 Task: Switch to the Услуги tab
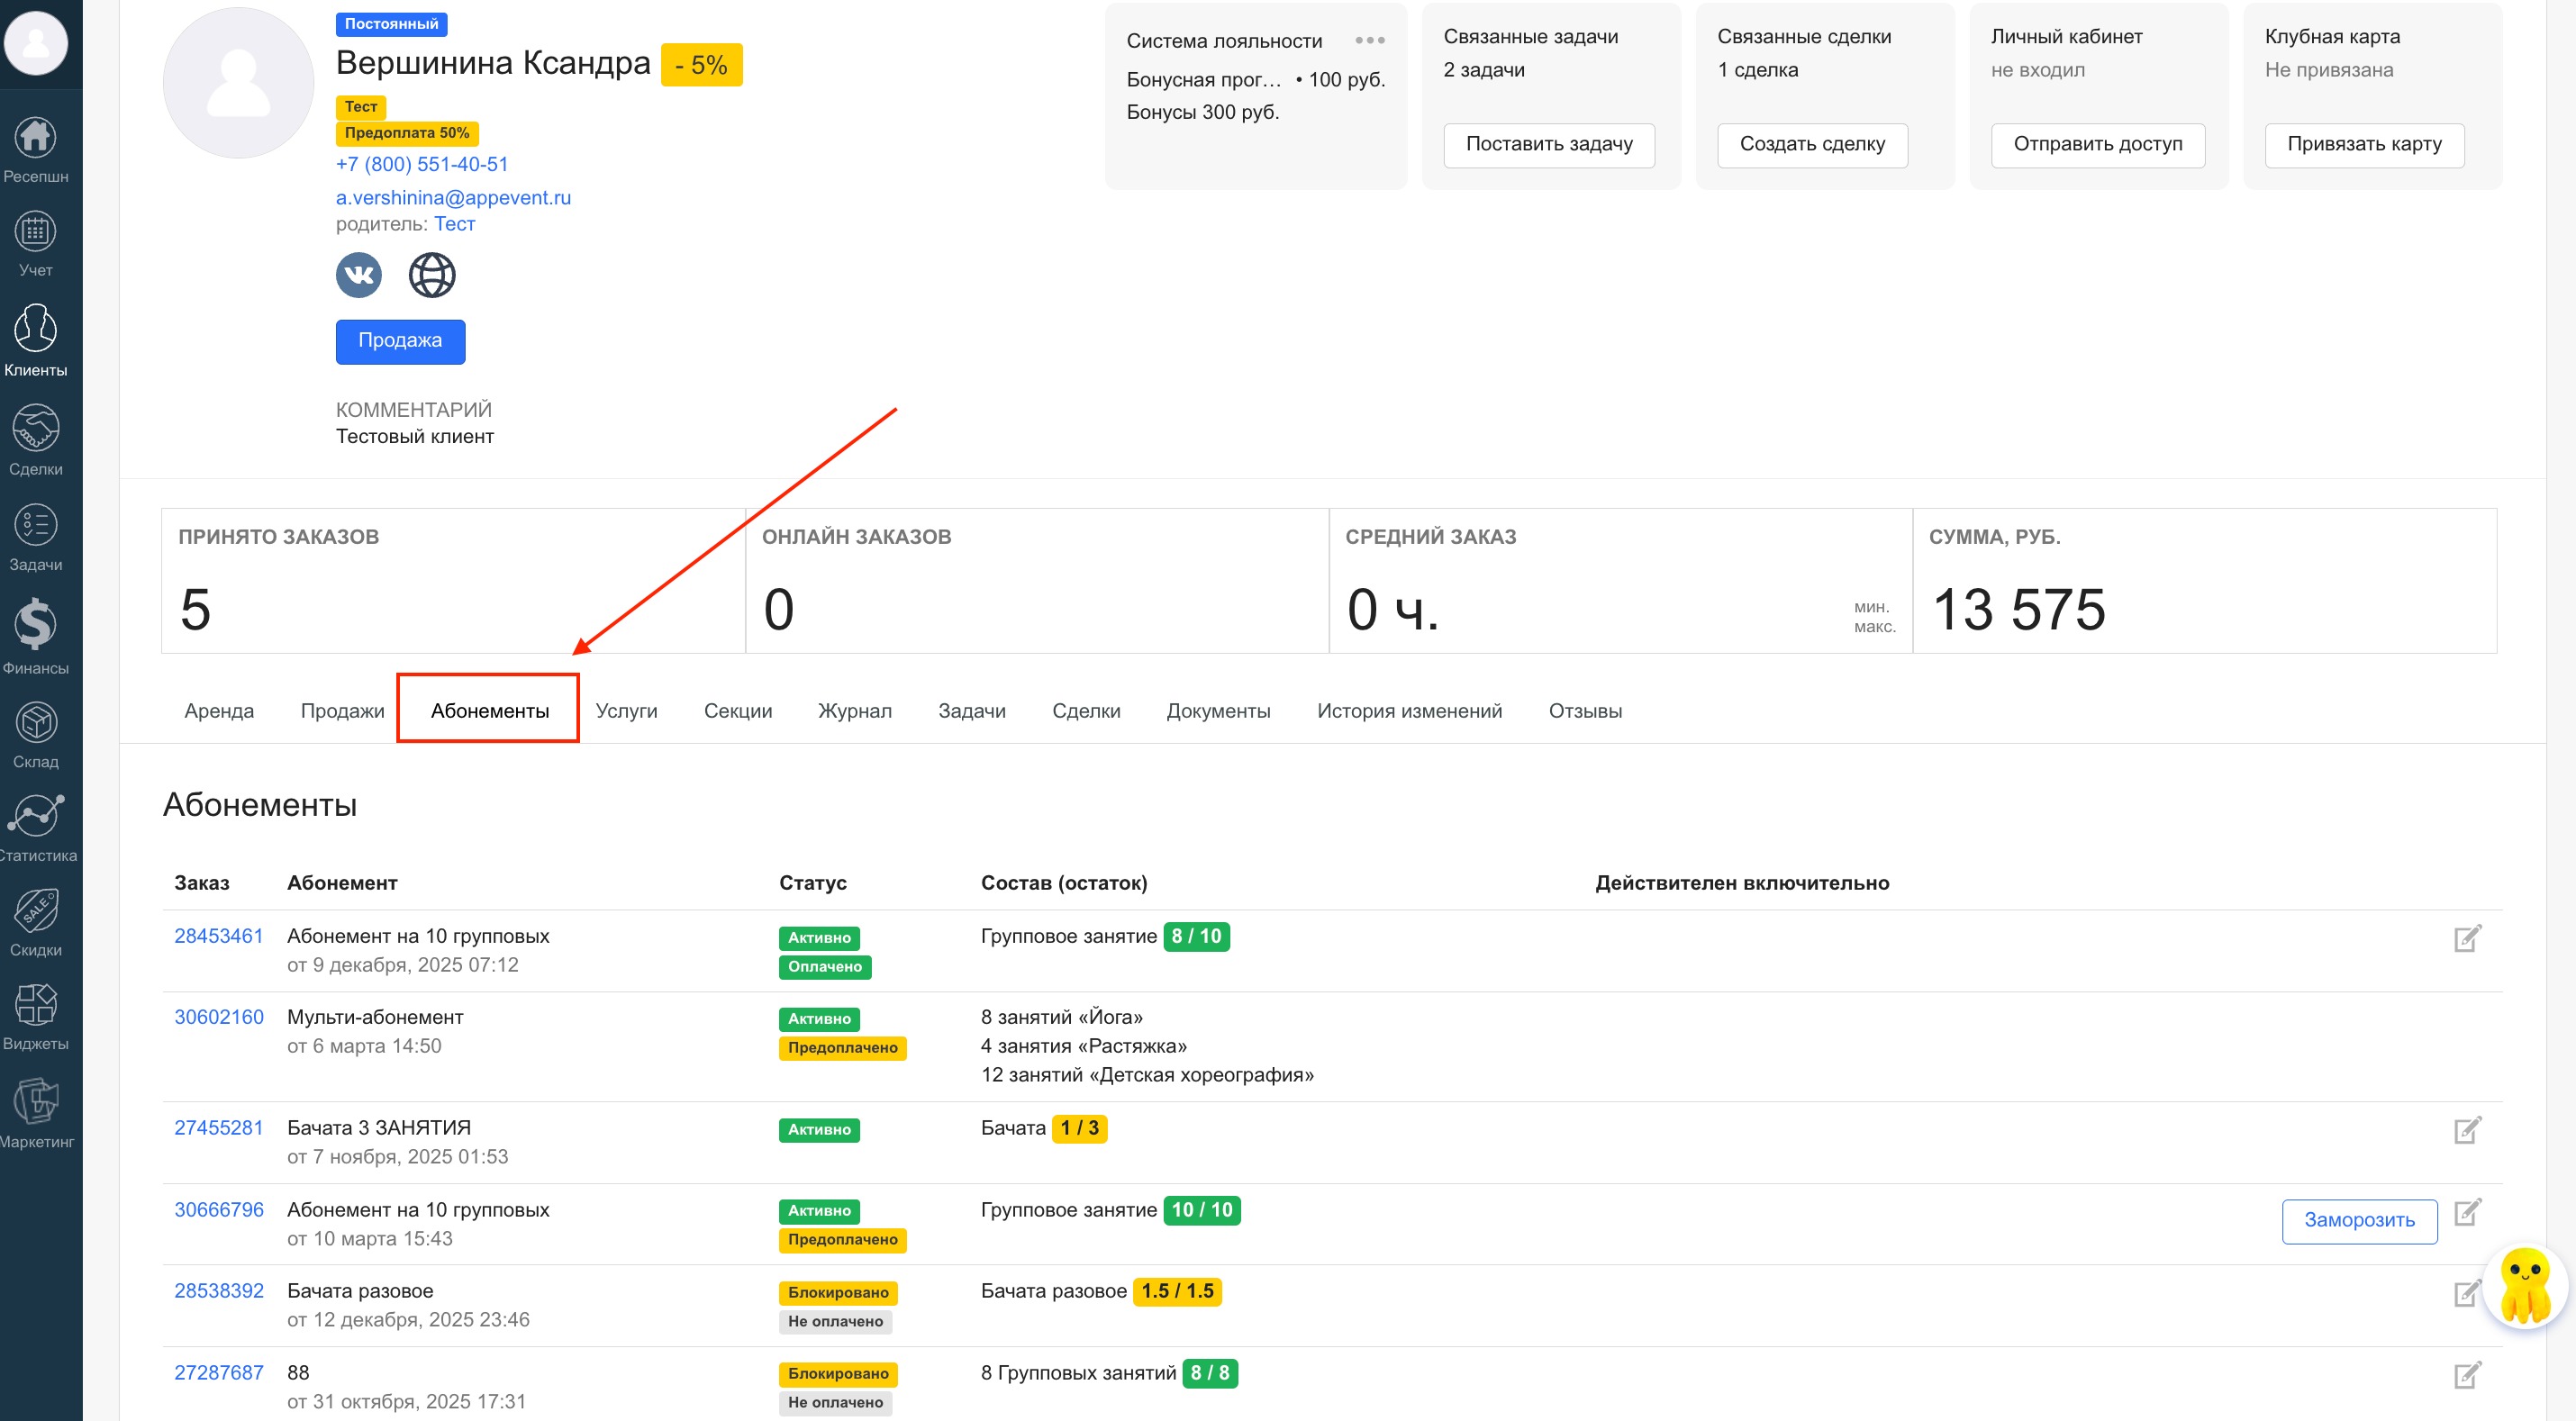click(x=626, y=711)
